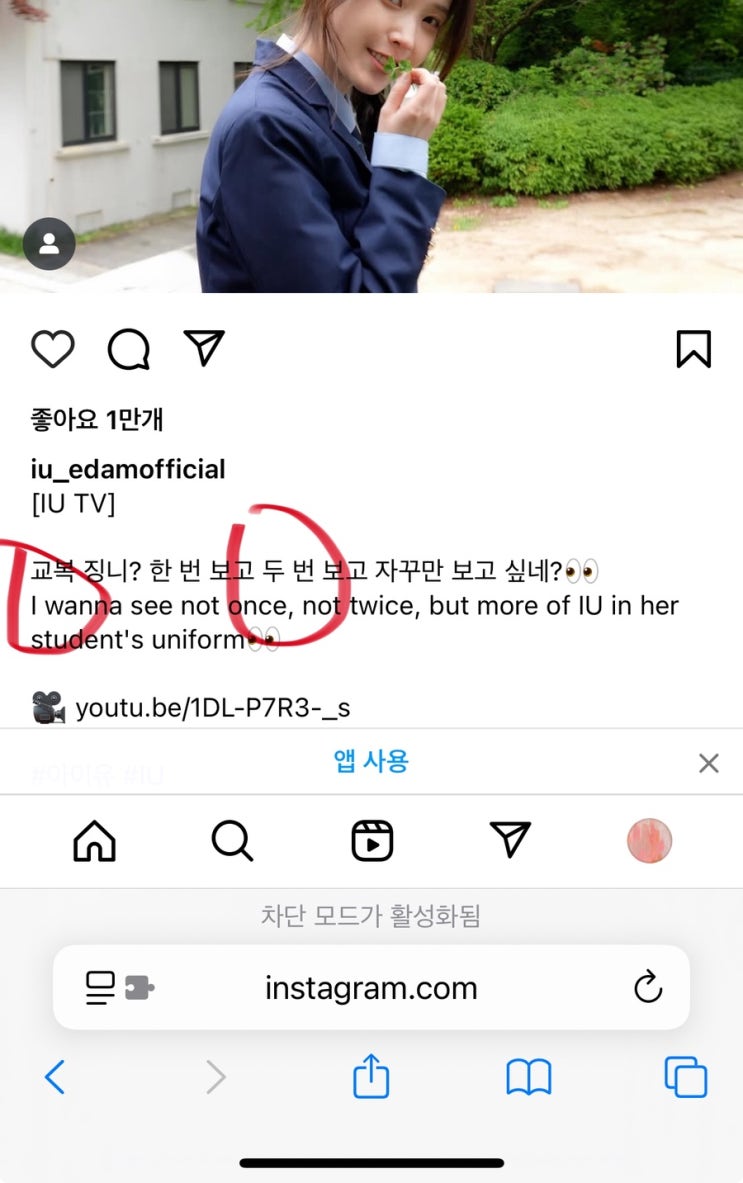Open the Reels tab
Viewport: 743px width, 1183px height.
(x=372, y=840)
